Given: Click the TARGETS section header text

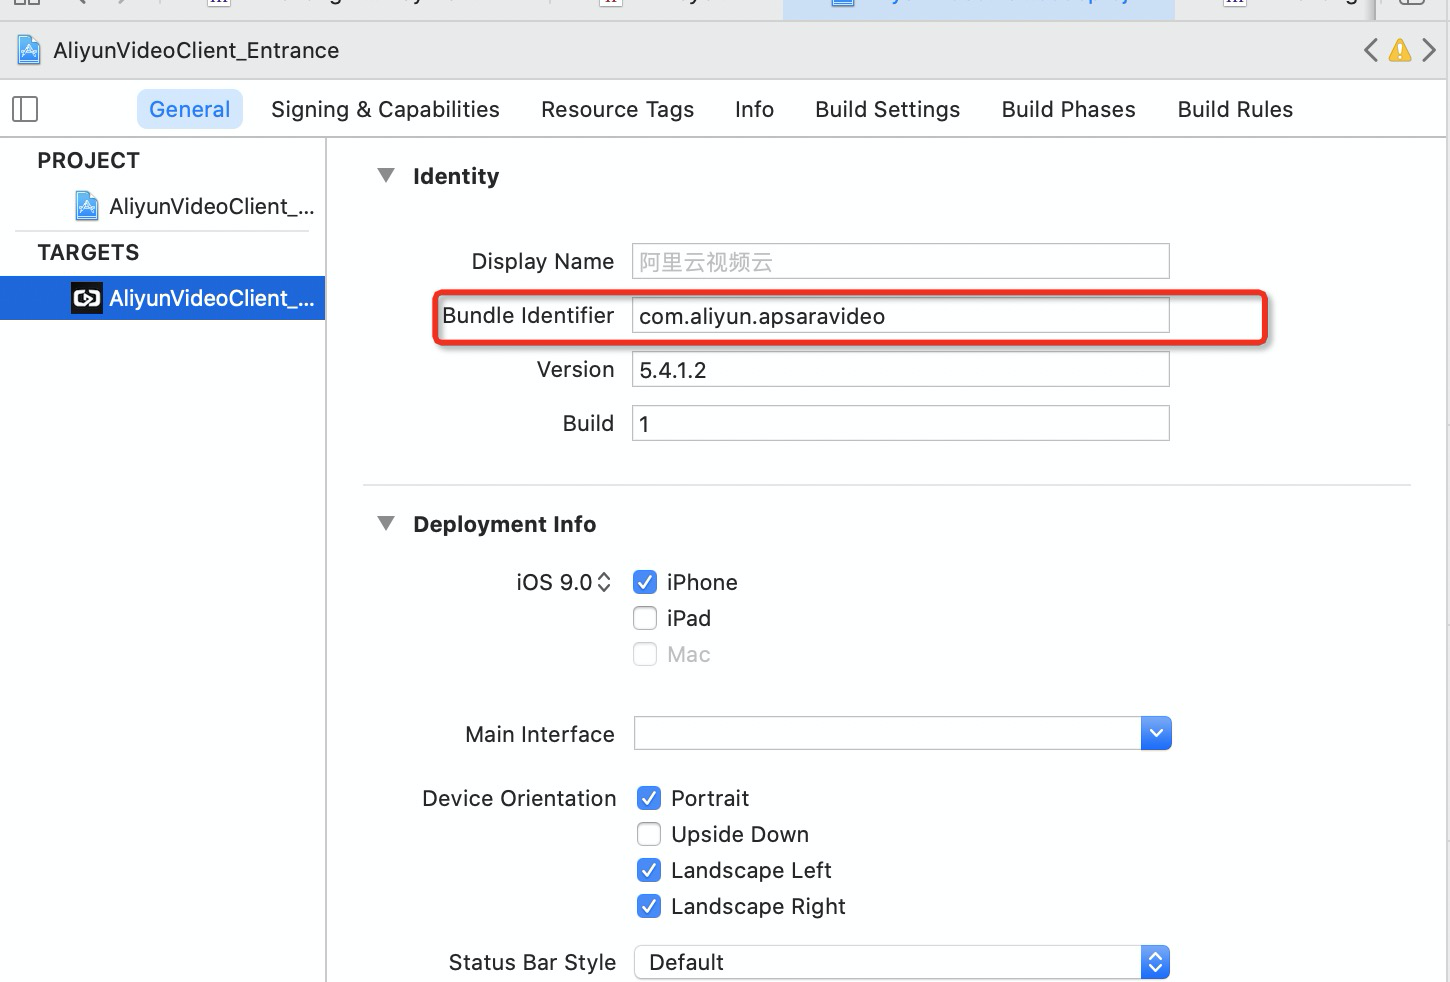Looking at the screenshot, I should click(x=88, y=252).
